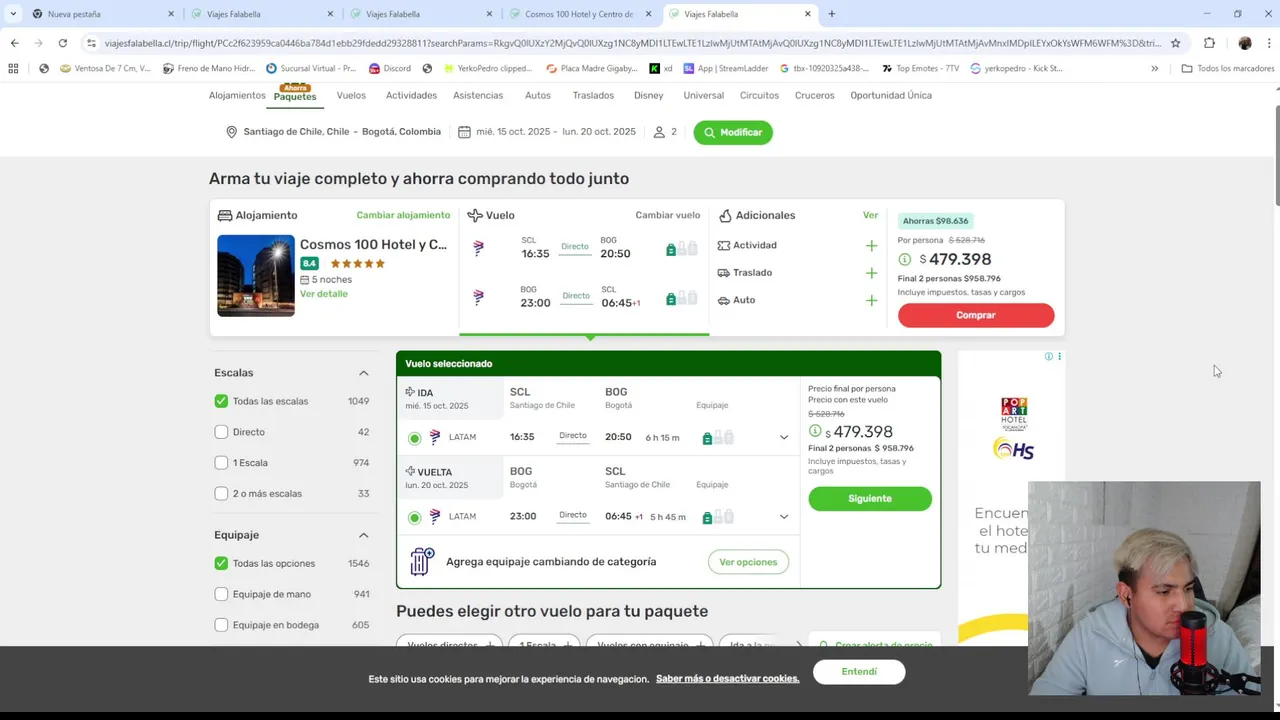Click the location pin icon

pos(231,132)
